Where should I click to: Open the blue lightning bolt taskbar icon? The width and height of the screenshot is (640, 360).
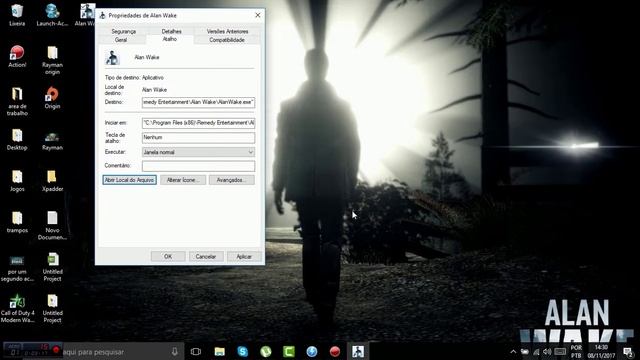(x=312, y=351)
